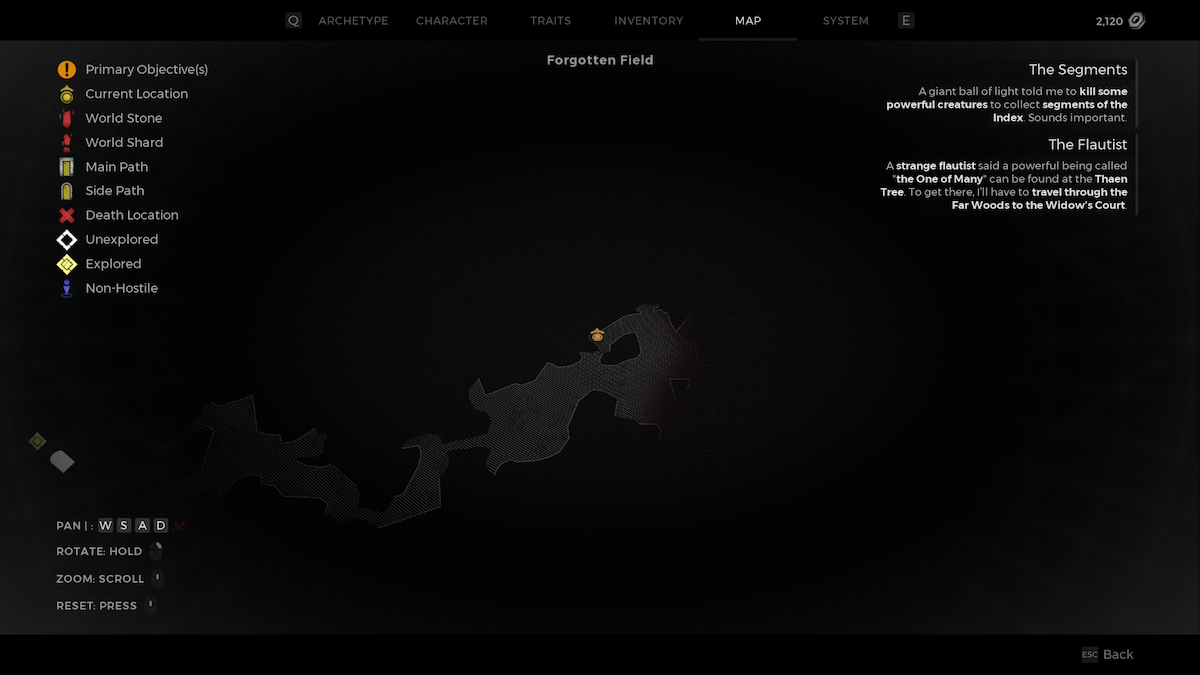Image resolution: width=1200 pixels, height=675 pixels.
Task: Click the scrap currency icon
Action: coord(1136,21)
